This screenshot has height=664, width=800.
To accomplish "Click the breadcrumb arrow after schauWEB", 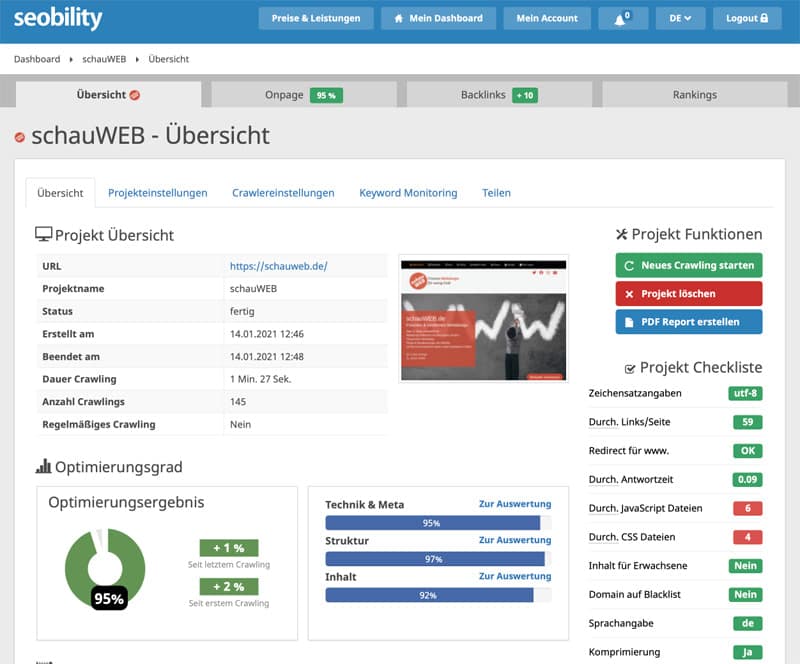I will click(x=137, y=60).
